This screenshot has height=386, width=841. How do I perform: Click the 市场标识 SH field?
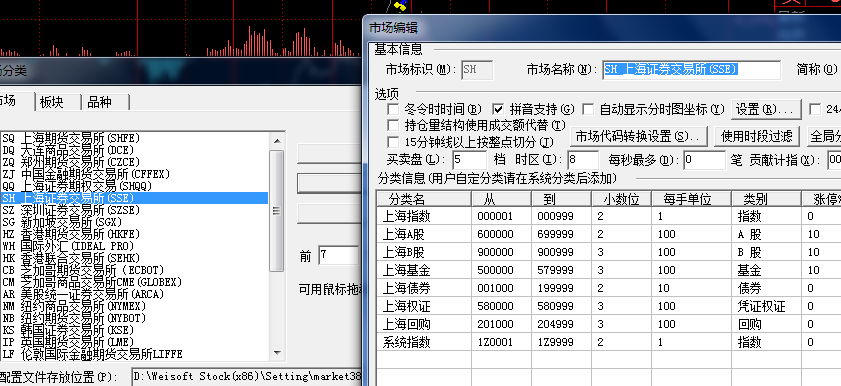tap(477, 70)
